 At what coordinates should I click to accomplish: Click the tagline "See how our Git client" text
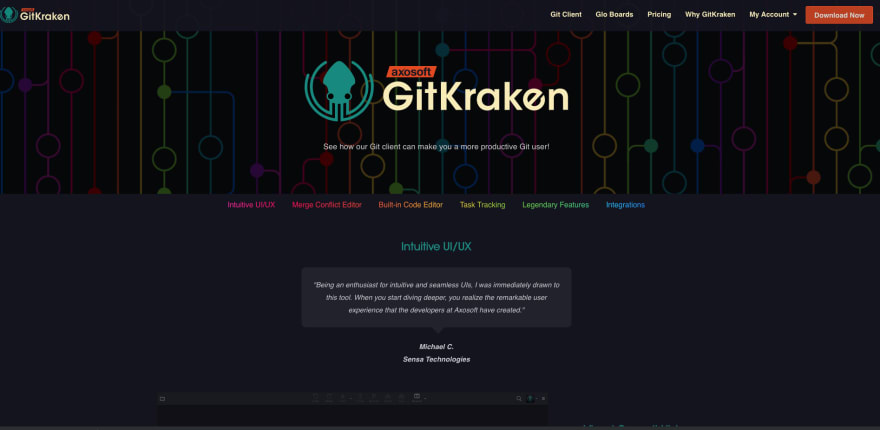click(x=436, y=147)
